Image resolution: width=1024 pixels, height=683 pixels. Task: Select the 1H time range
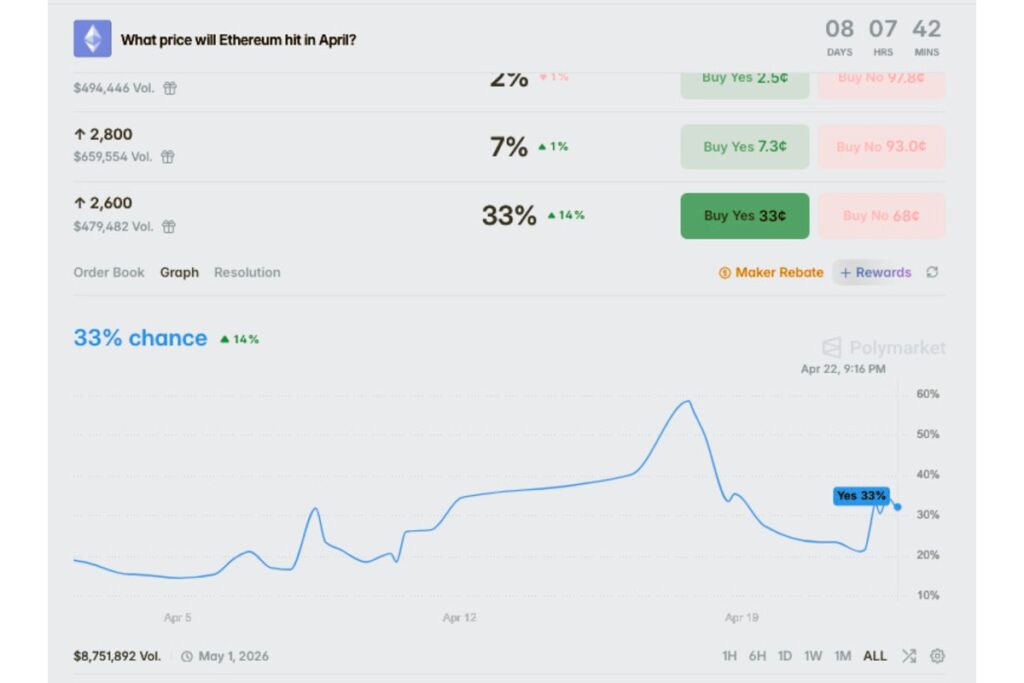click(729, 656)
